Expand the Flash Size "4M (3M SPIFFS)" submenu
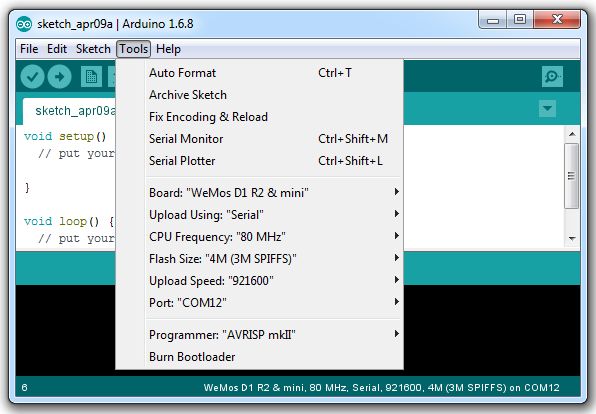The width and height of the screenshot is (596, 414). pyautogui.click(x=259, y=259)
